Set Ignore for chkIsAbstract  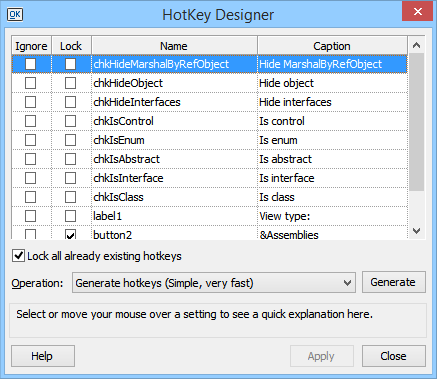point(30,159)
